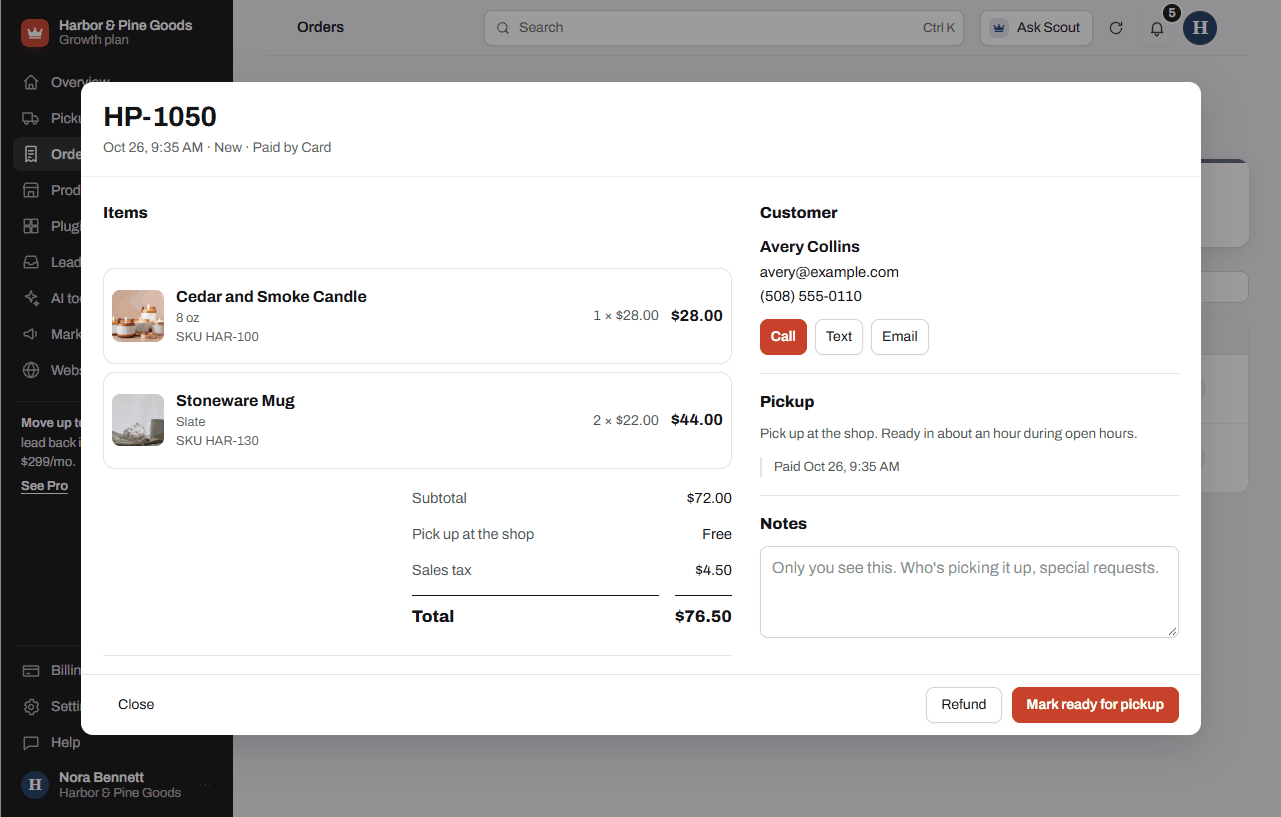Click the Ask Scout button
Screen dimensions: 1281x817
pos(1036,28)
